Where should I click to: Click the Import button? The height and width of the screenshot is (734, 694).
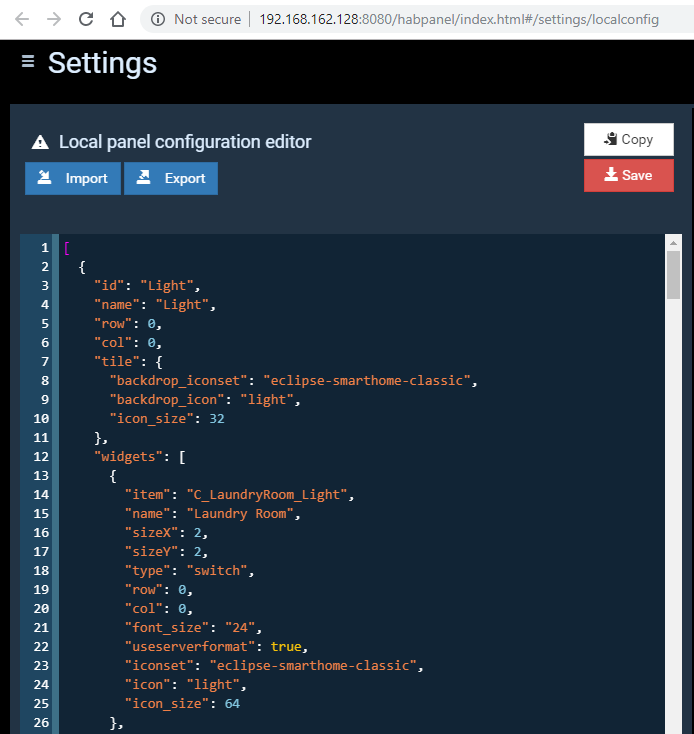coord(73,178)
